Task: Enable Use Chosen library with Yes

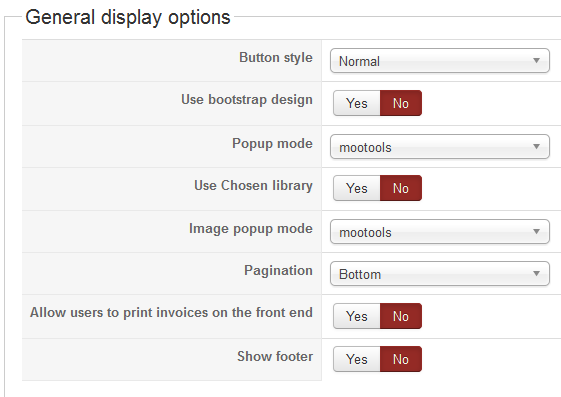Action: [x=357, y=188]
